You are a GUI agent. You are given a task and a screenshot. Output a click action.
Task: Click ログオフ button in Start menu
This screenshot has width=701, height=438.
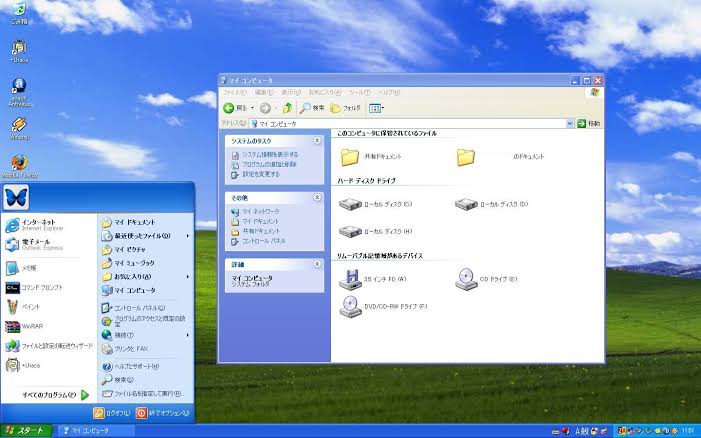112,413
